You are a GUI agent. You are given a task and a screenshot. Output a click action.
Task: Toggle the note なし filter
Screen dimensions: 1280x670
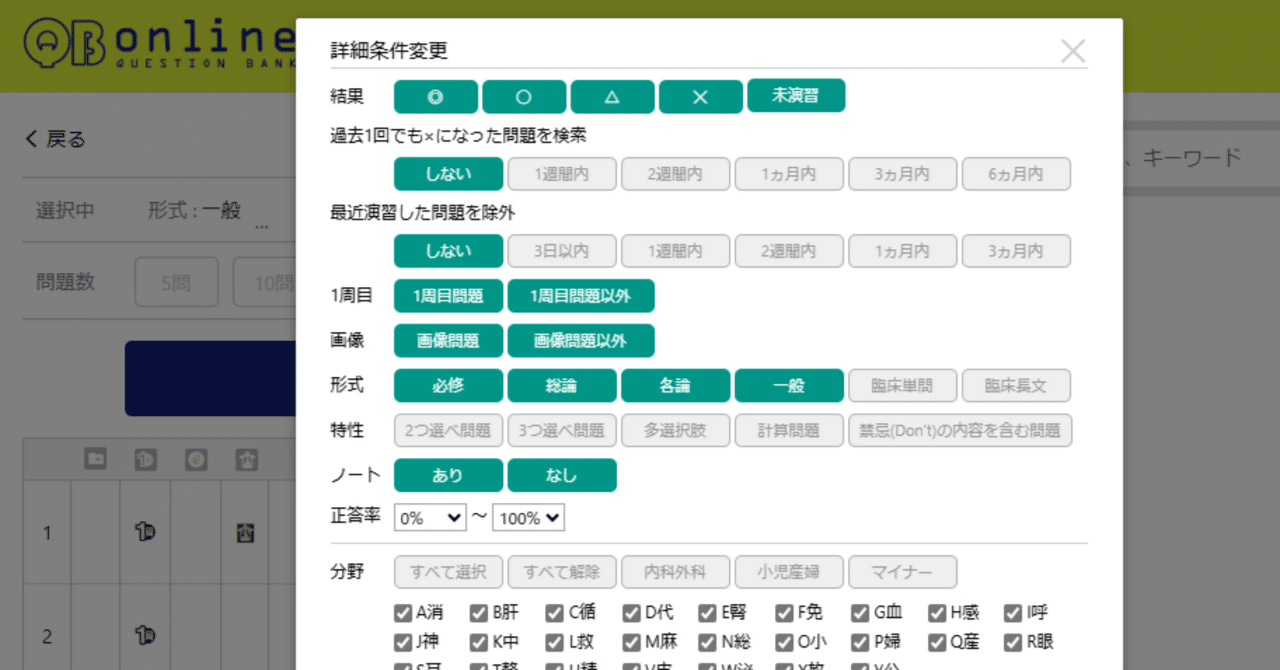[561, 476]
